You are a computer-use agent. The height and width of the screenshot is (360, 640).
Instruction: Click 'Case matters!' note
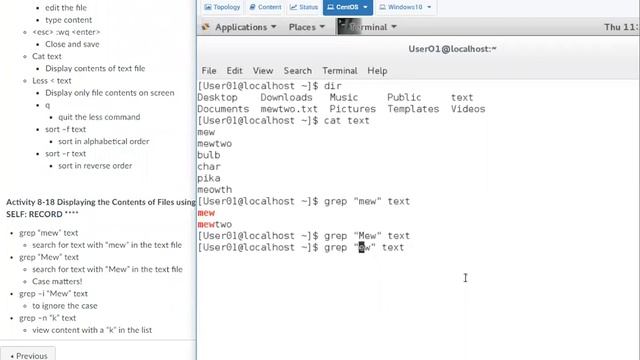tap(57, 282)
